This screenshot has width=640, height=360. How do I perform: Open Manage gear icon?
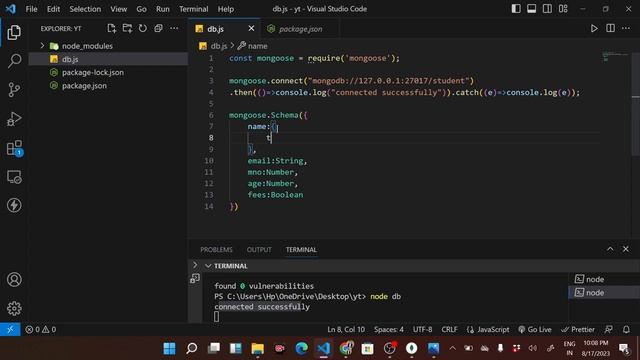pyautogui.click(x=14, y=308)
